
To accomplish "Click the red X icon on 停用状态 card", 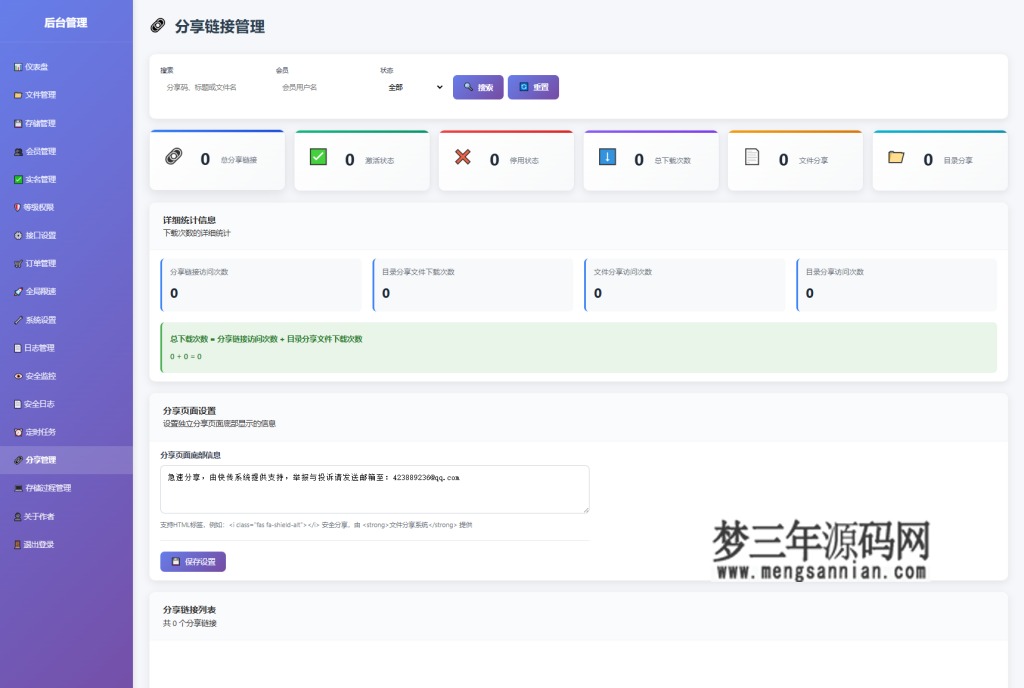I will point(464,158).
